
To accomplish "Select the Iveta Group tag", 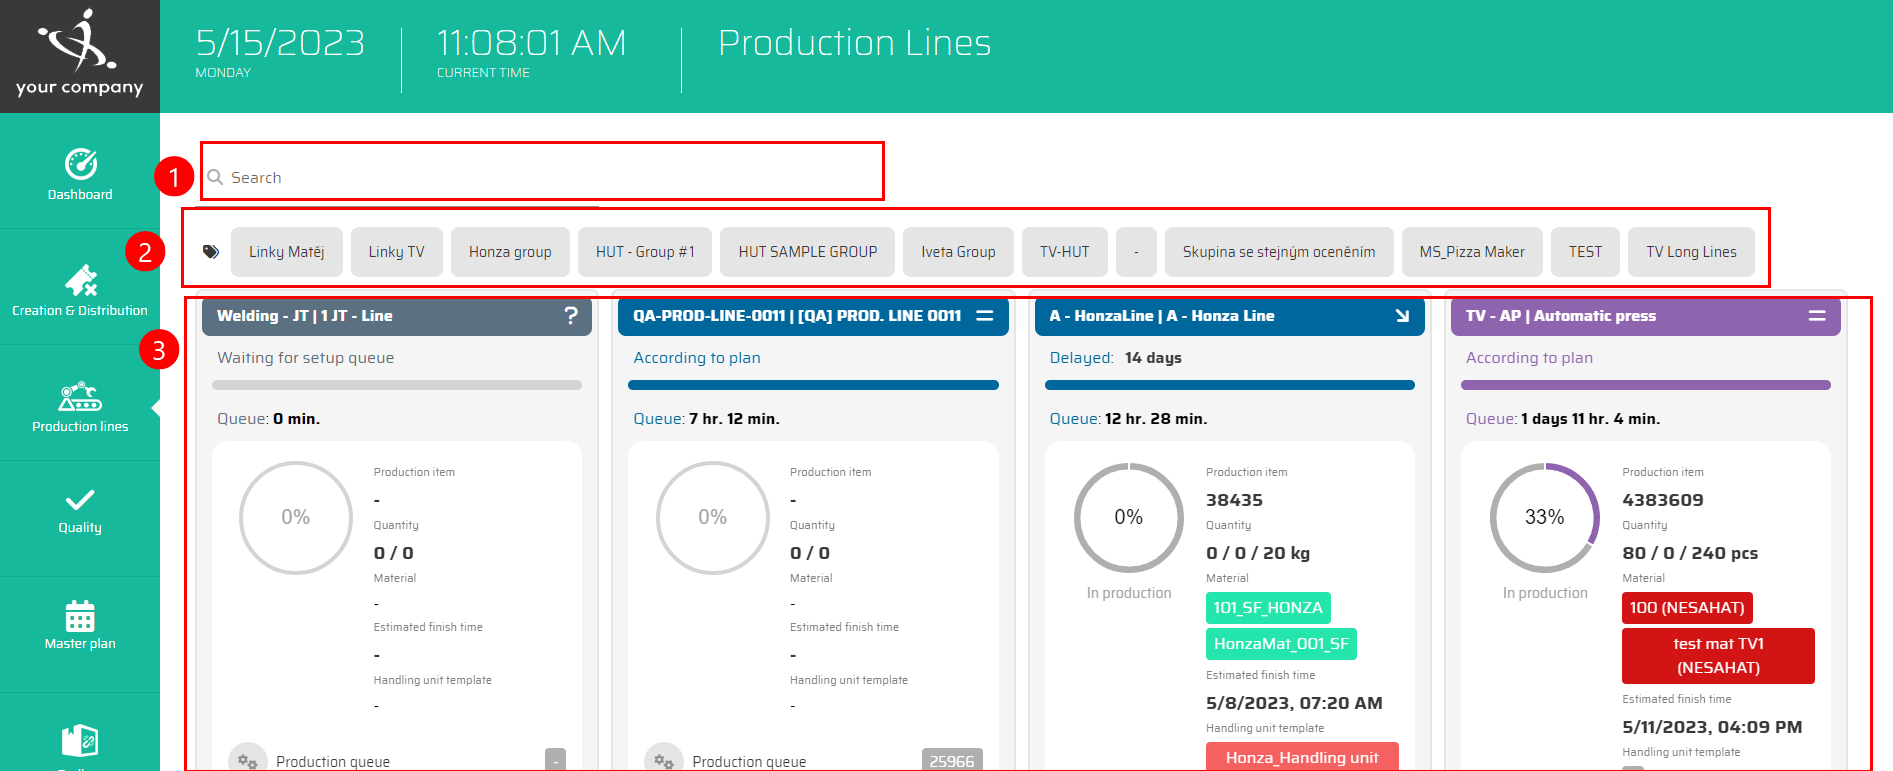I will [957, 252].
